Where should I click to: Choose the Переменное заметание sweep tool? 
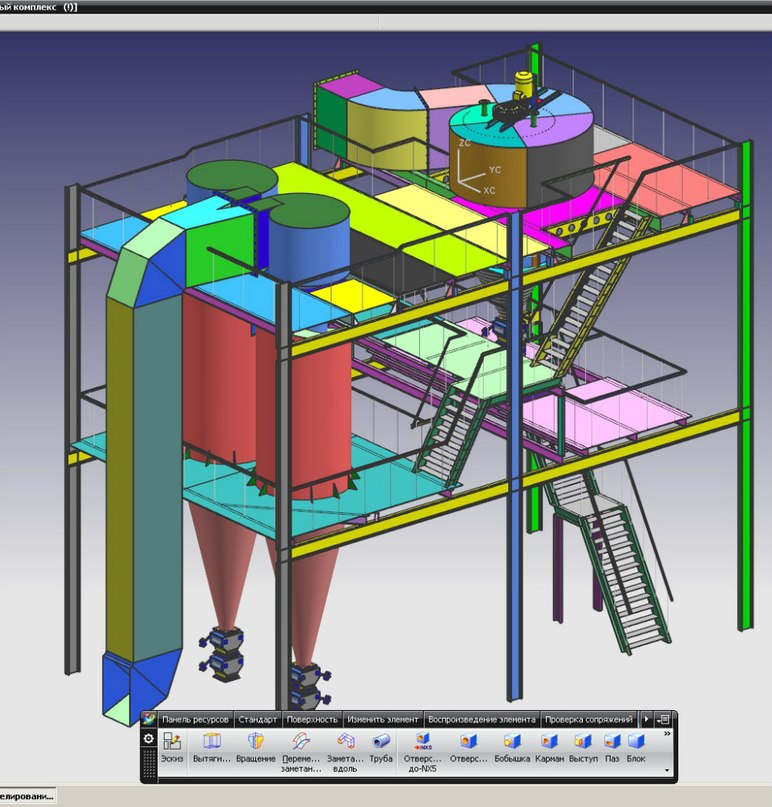[x=301, y=752]
